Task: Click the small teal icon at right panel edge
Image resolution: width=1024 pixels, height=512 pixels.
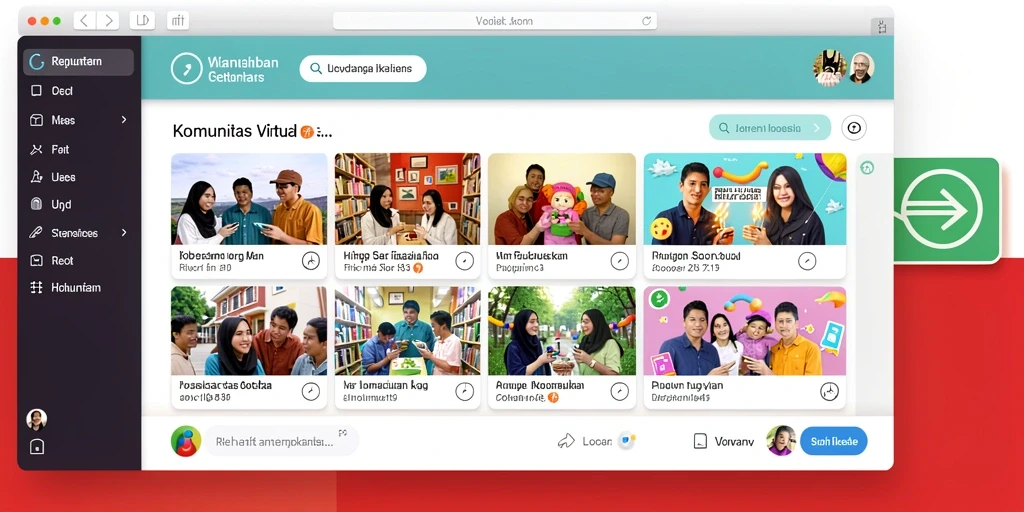Action: (867, 168)
